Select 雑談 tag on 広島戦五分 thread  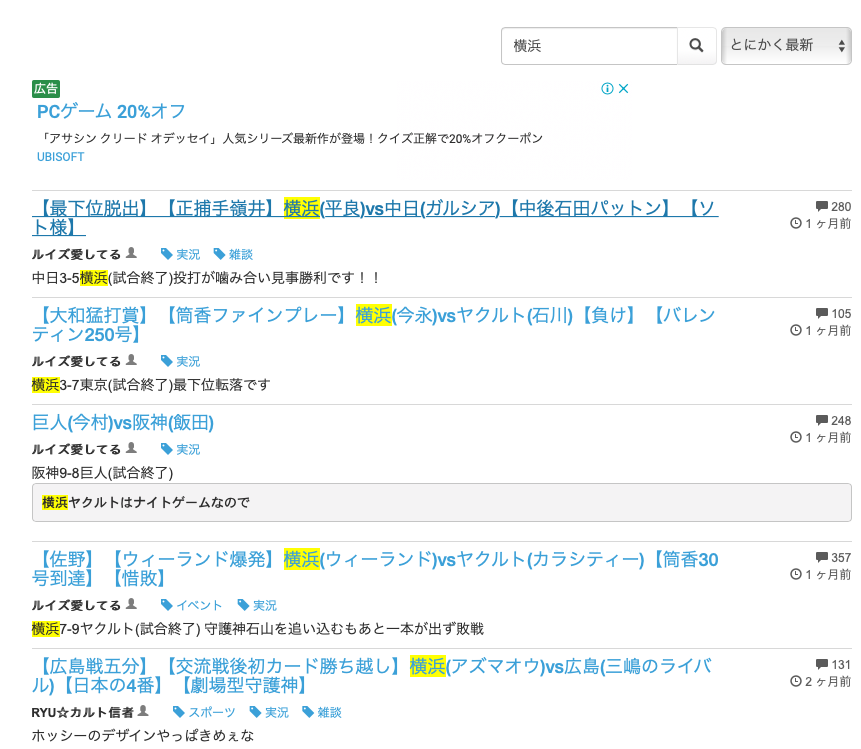pos(322,712)
